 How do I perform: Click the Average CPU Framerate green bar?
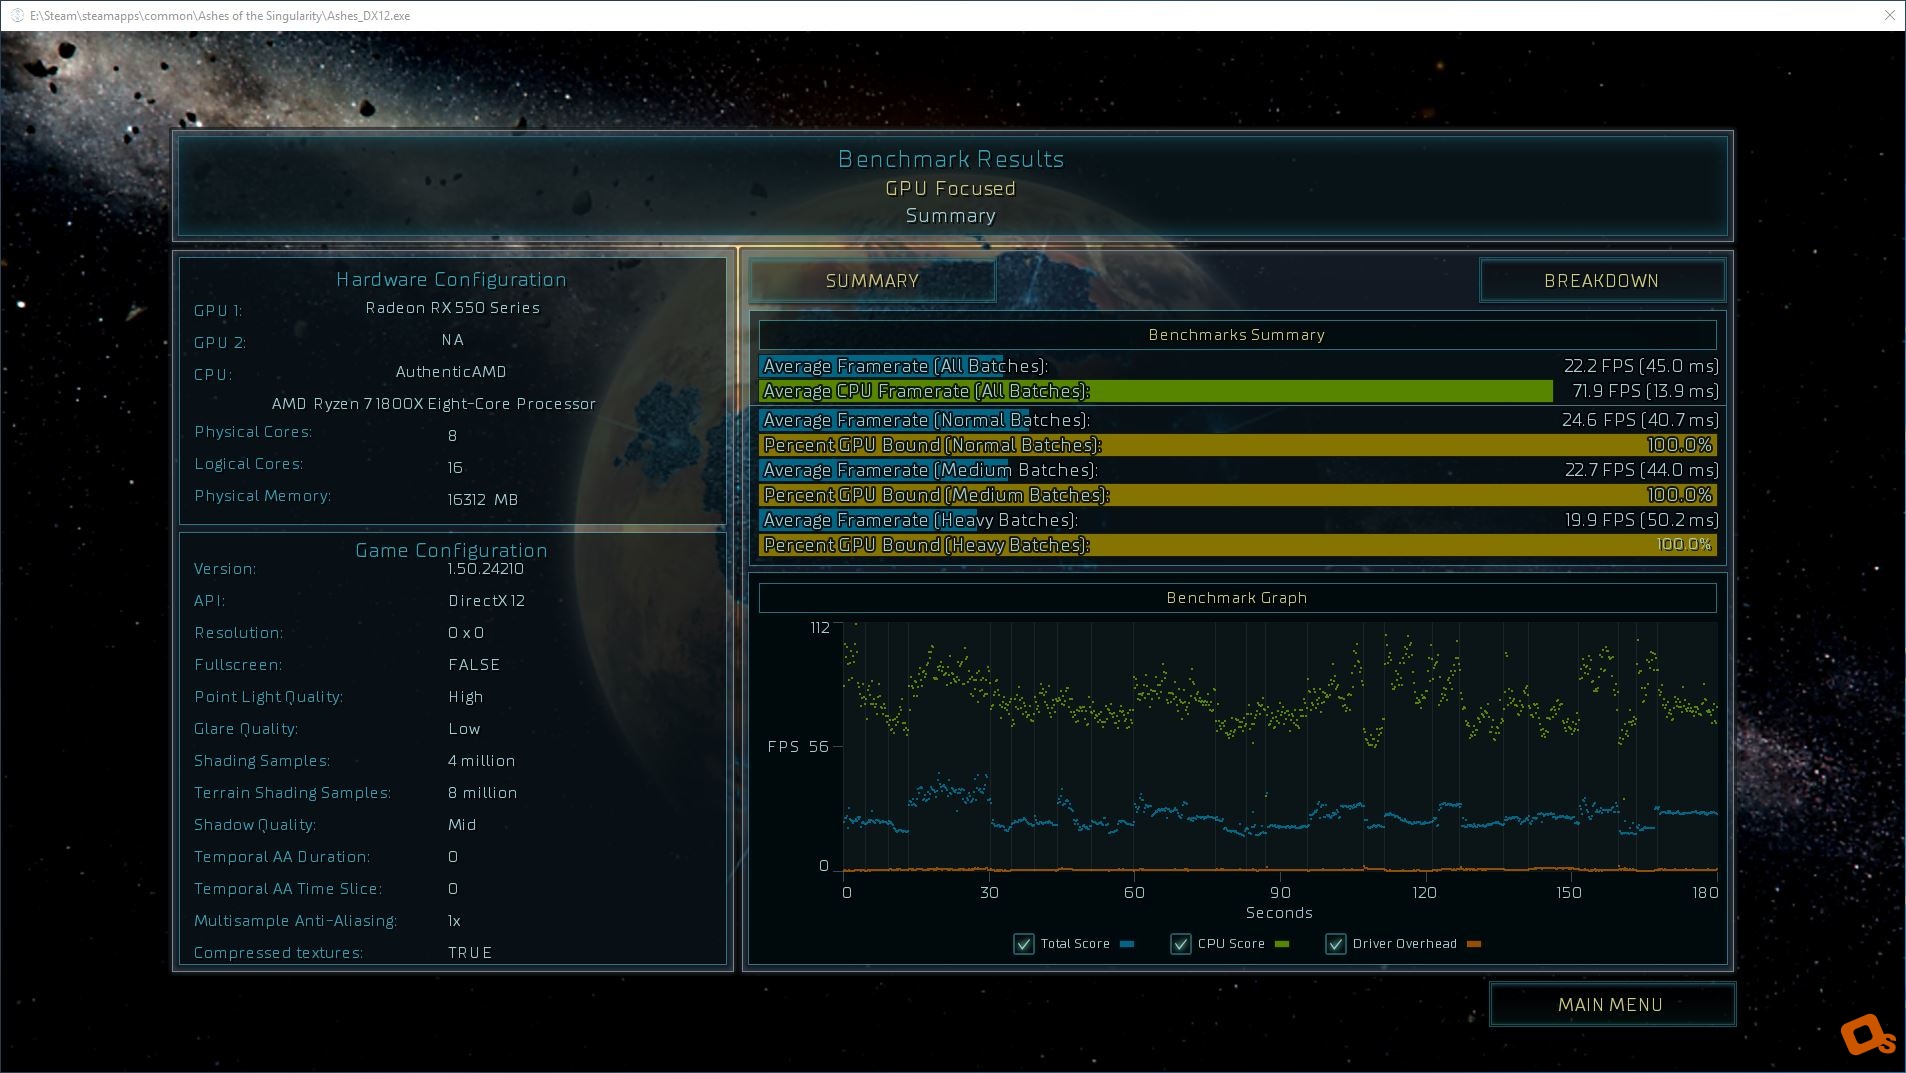pyautogui.click(x=1156, y=391)
